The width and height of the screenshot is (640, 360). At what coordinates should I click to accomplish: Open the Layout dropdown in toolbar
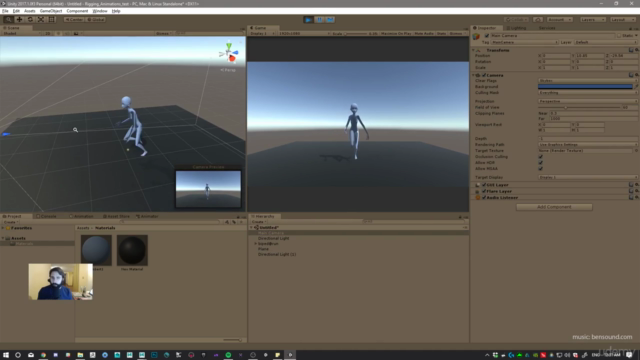(623, 19)
